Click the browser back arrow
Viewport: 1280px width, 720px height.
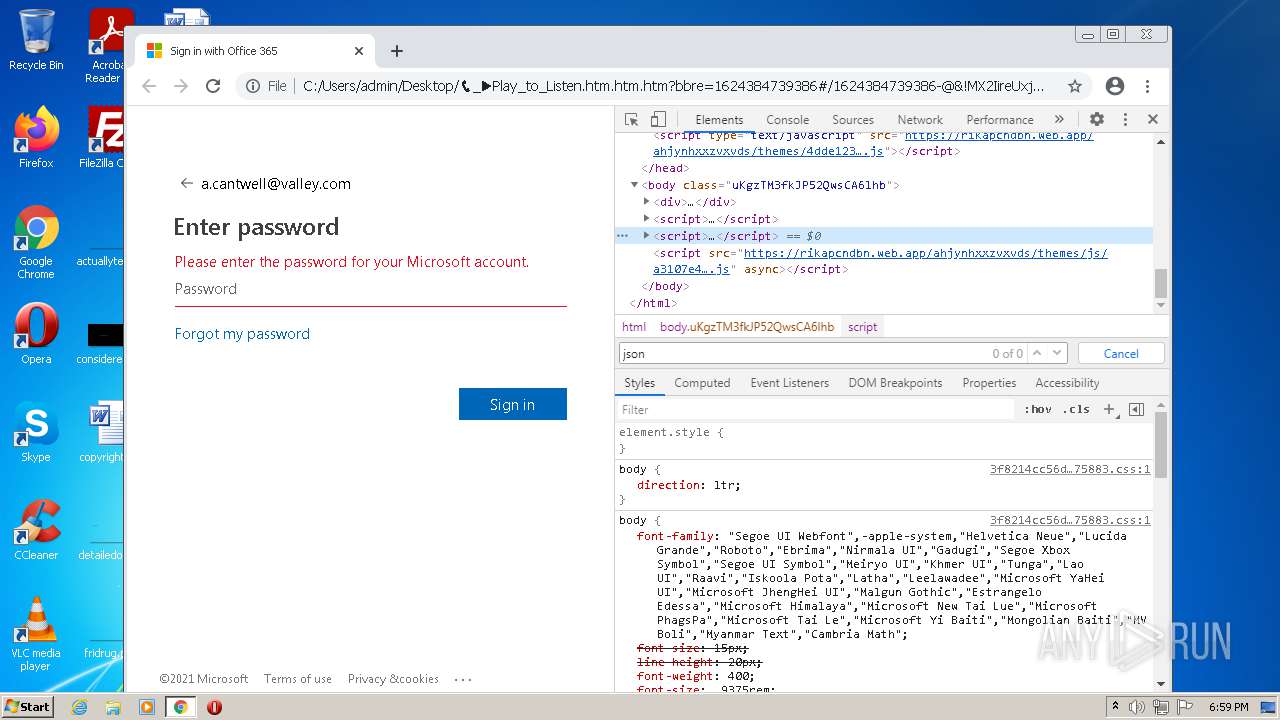[149, 86]
